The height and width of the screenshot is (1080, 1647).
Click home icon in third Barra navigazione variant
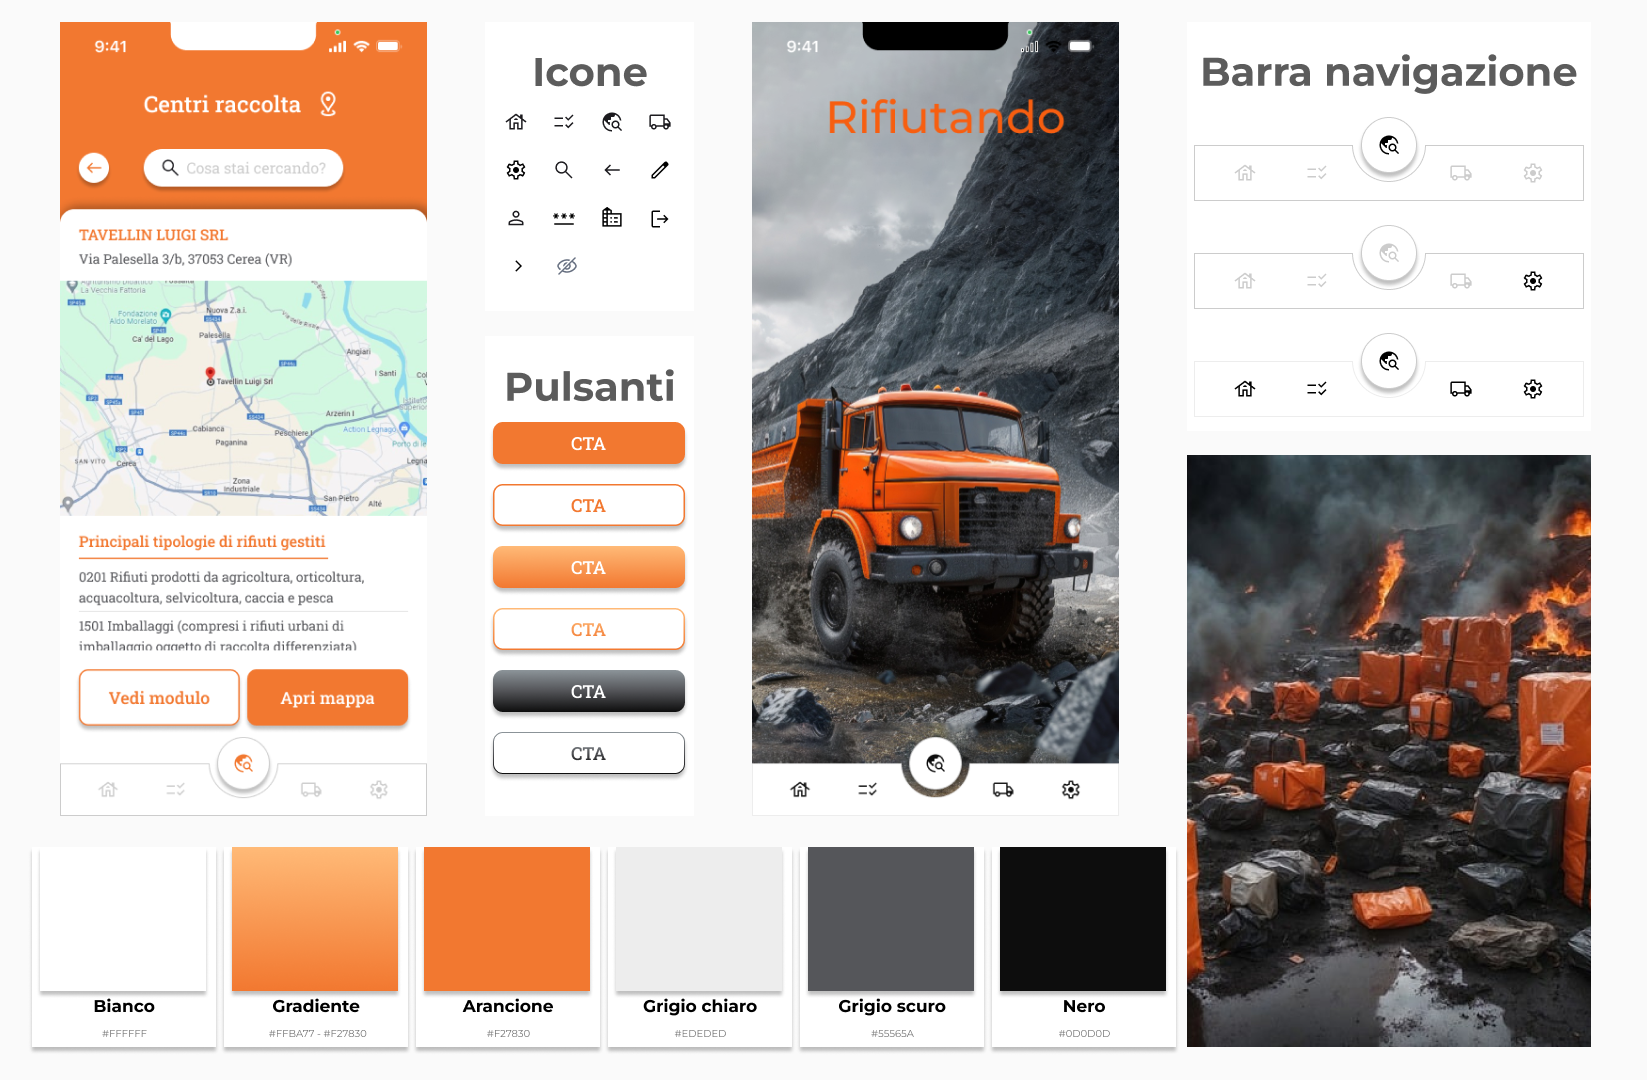pos(1245,389)
